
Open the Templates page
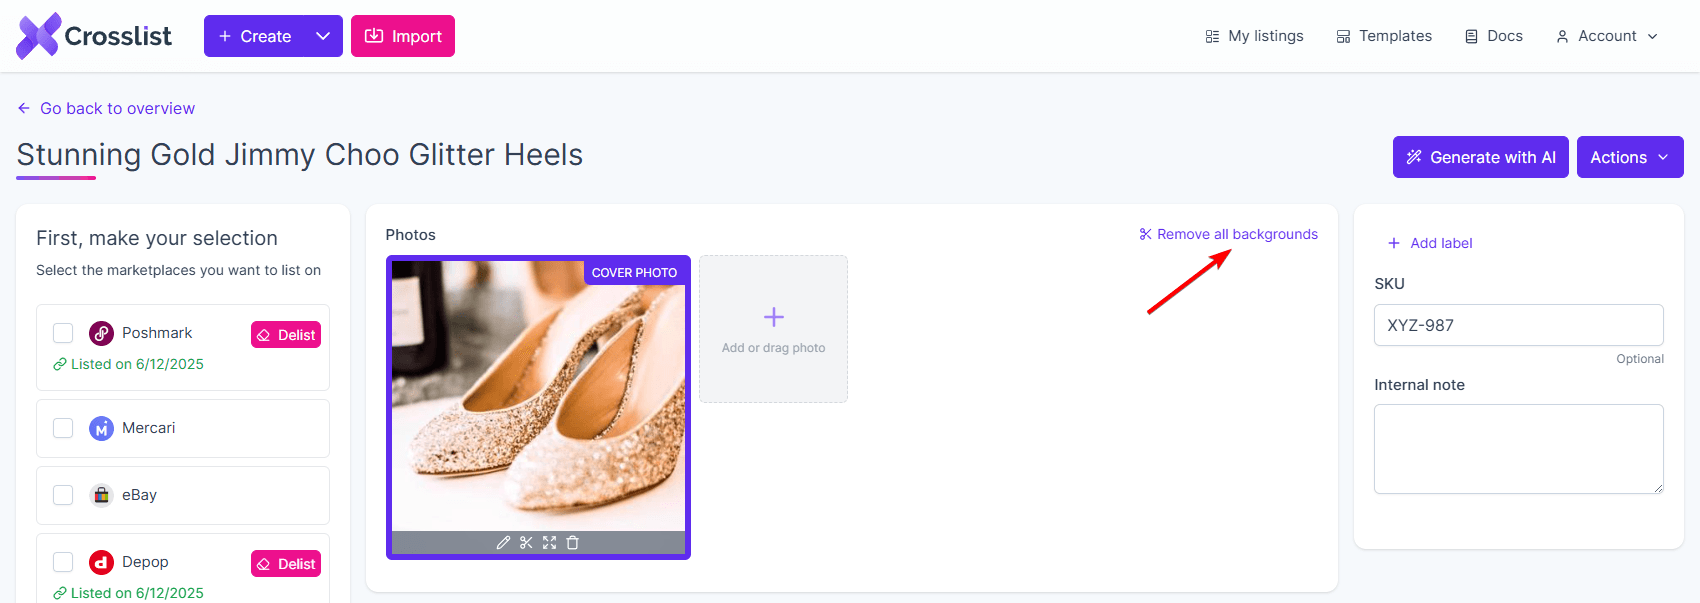point(1384,36)
